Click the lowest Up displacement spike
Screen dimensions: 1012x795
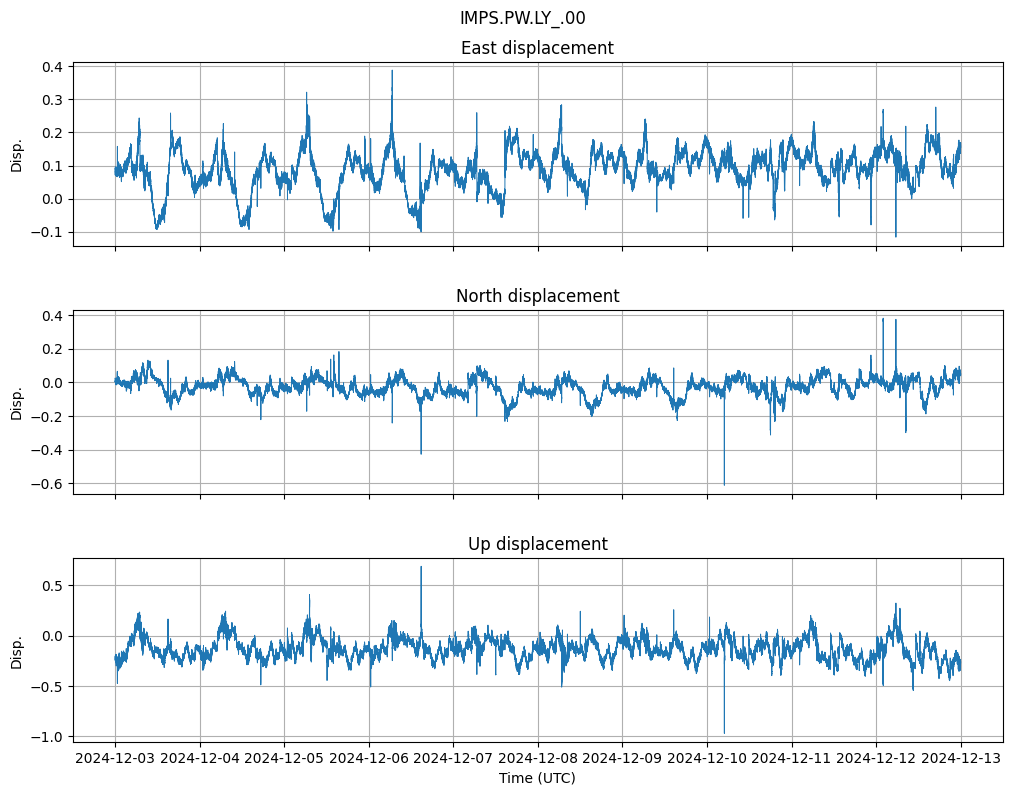tap(724, 733)
